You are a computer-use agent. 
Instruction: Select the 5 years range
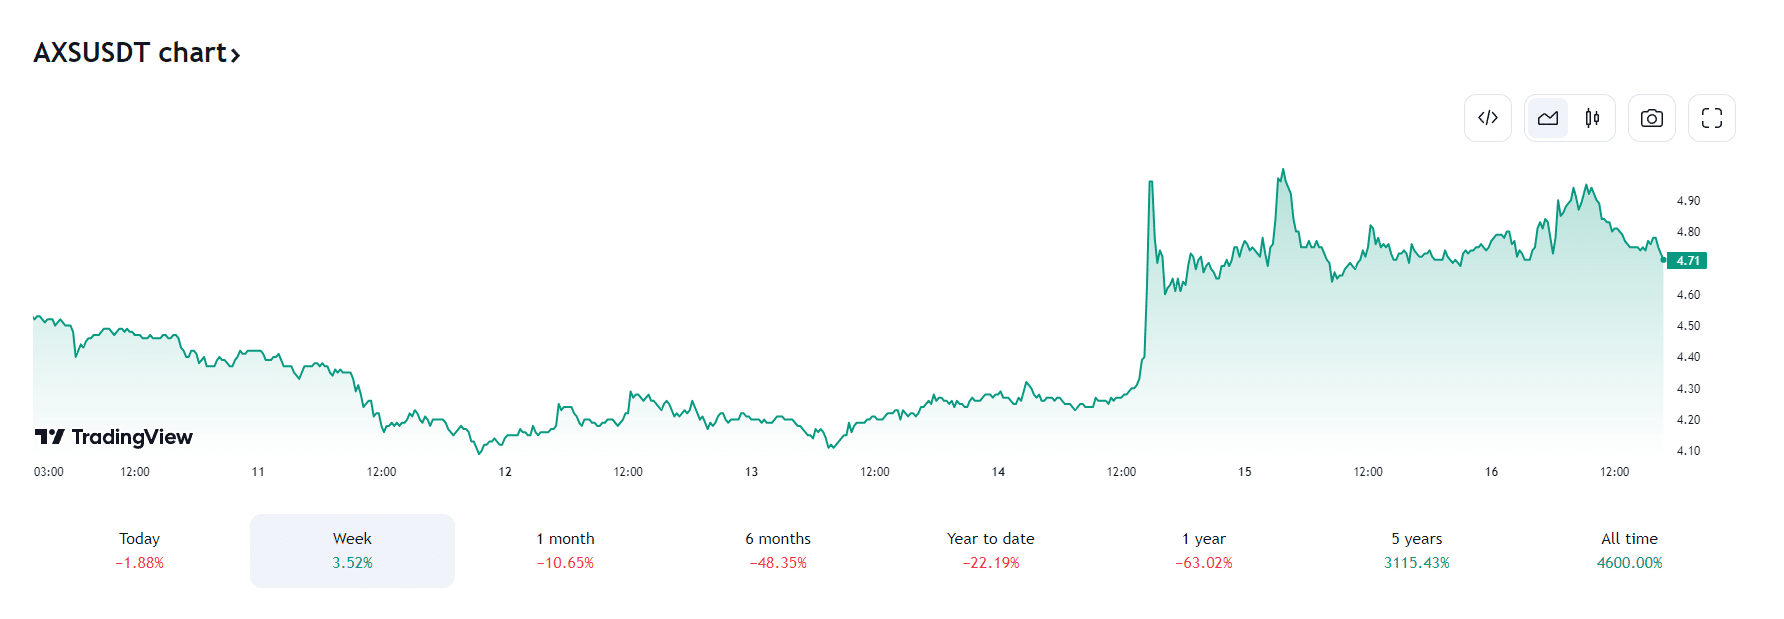[1416, 550]
